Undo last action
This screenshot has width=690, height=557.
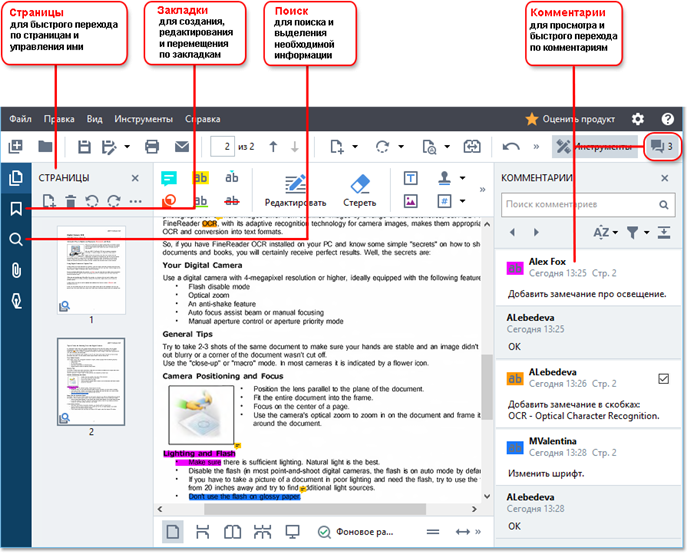pyautogui.click(x=511, y=147)
